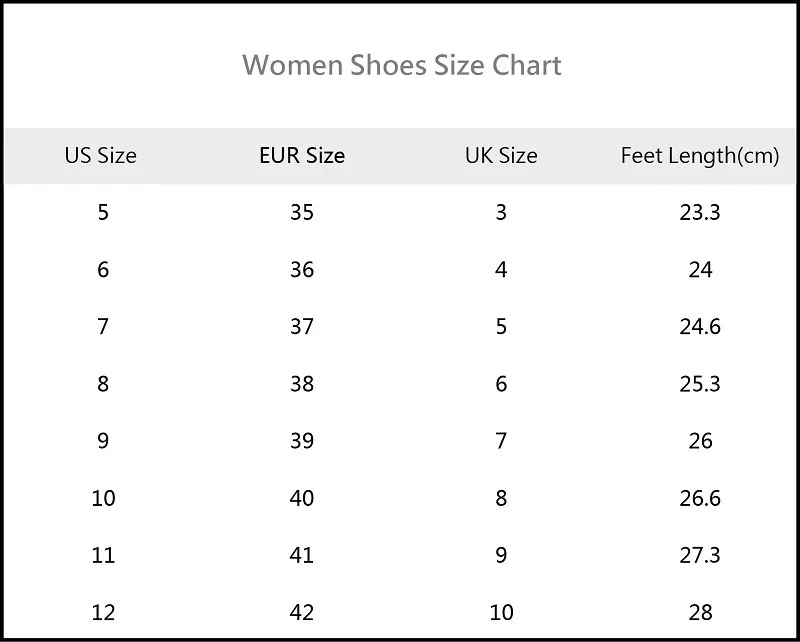Click the 25.3 feet length value
800x642 pixels.
[700, 384]
